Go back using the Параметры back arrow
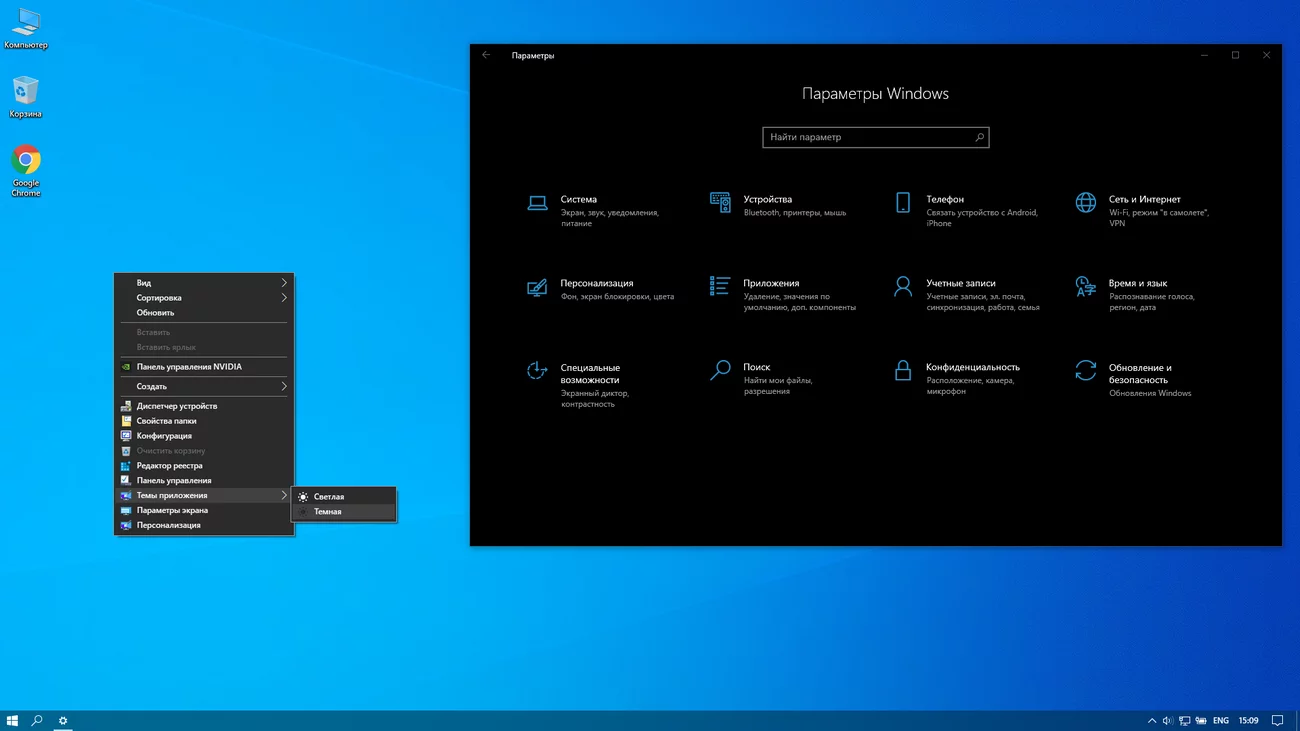1300x731 pixels. click(486, 55)
